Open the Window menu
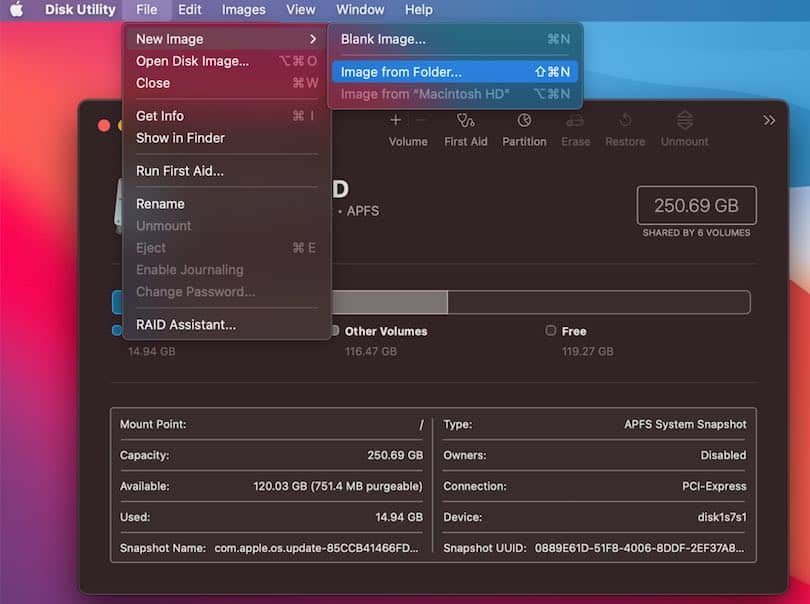Image resolution: width=810 pixels, height=604 pixels. coord(360,9)
